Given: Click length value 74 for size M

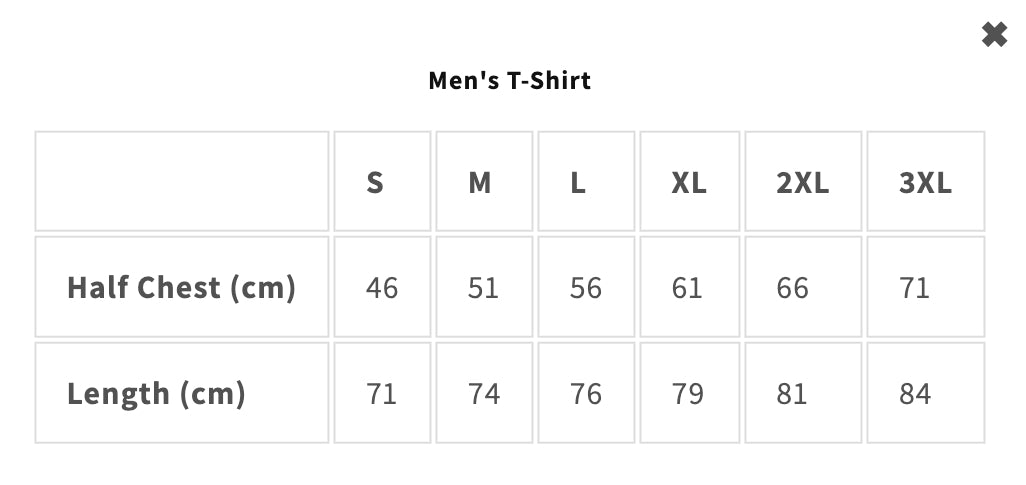Looking at the screenshot, I should click(484, 394).
